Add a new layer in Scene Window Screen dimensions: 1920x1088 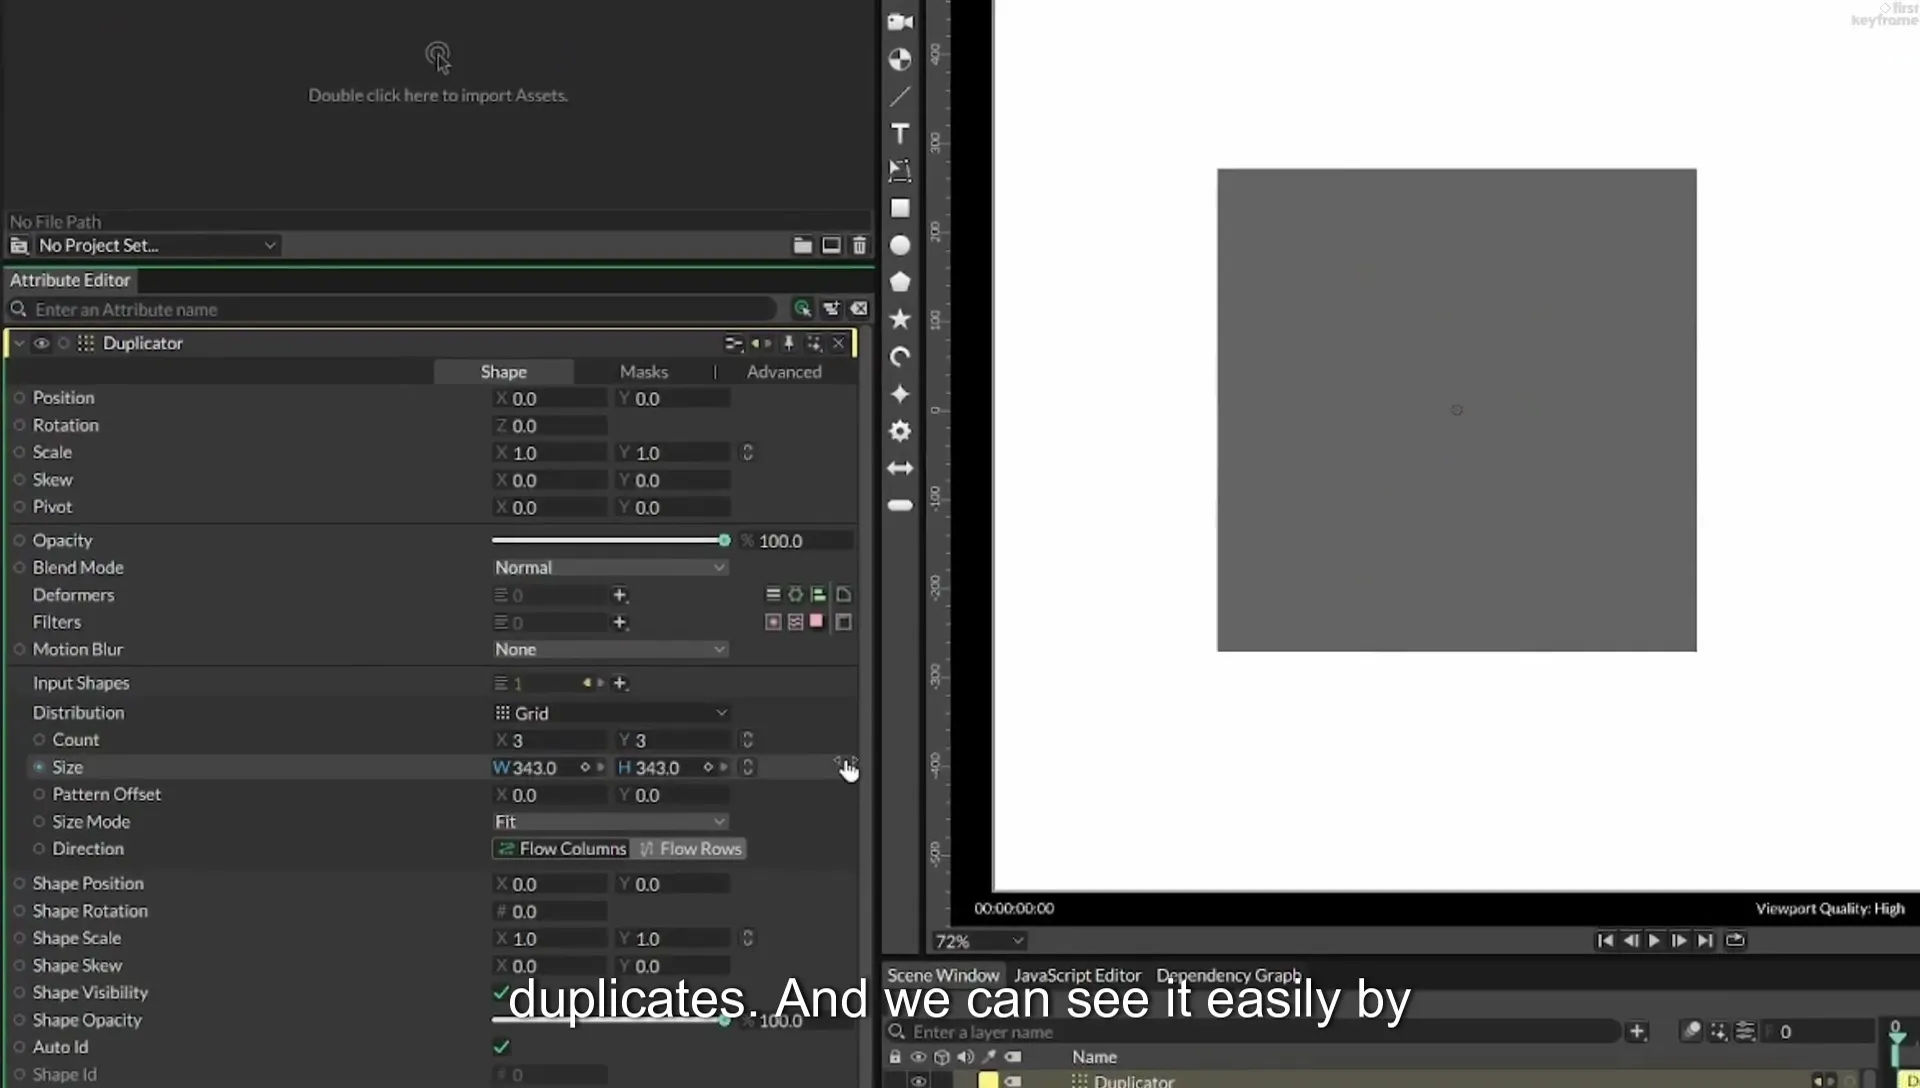[x=1637, y=1031]
